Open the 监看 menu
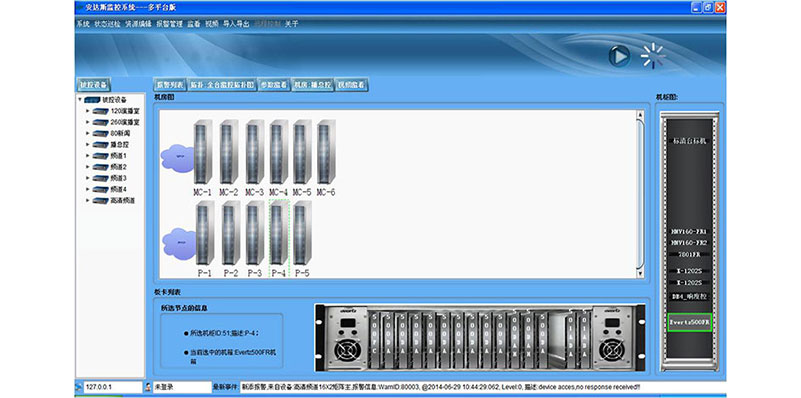 [194, 24]
